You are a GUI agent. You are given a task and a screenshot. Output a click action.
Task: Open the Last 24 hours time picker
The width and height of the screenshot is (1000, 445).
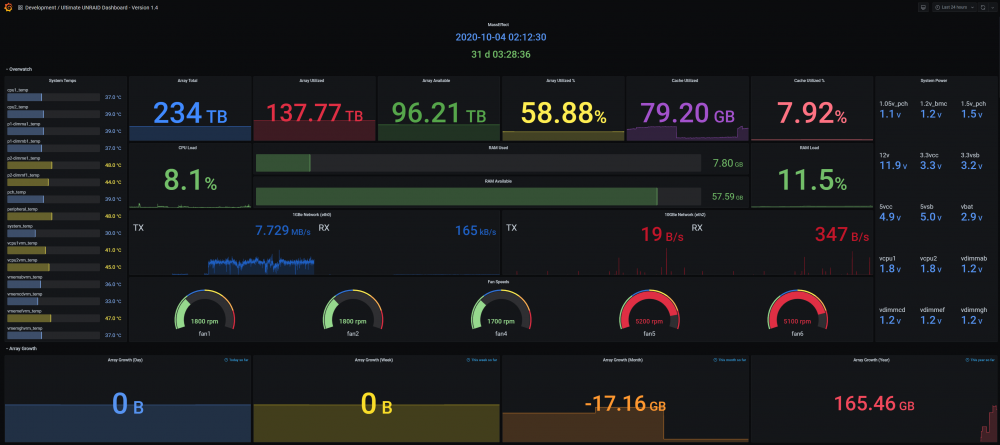pos(953,7)
